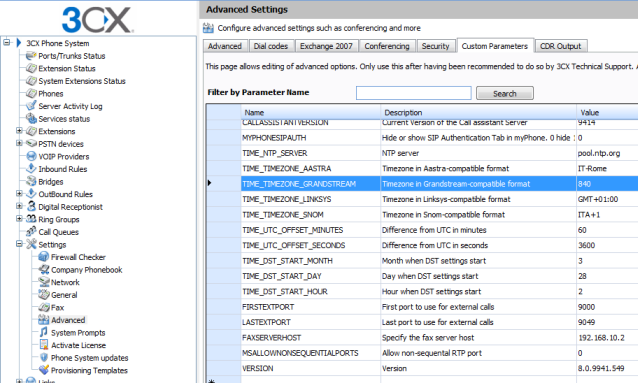Image resolution: width=638 pixels, height=383 pixels.
Task: Click the Activate License icon
Action: (x=44, y=345)
